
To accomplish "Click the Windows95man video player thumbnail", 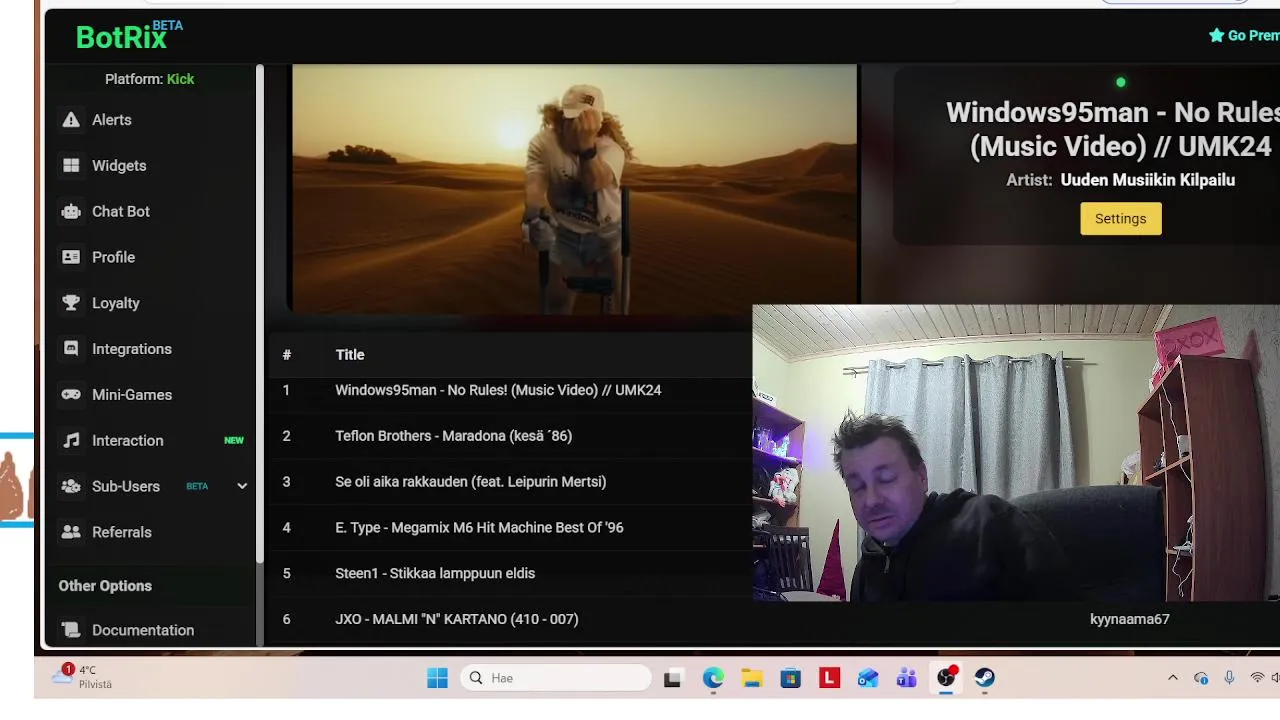I will tap(575, 190).
